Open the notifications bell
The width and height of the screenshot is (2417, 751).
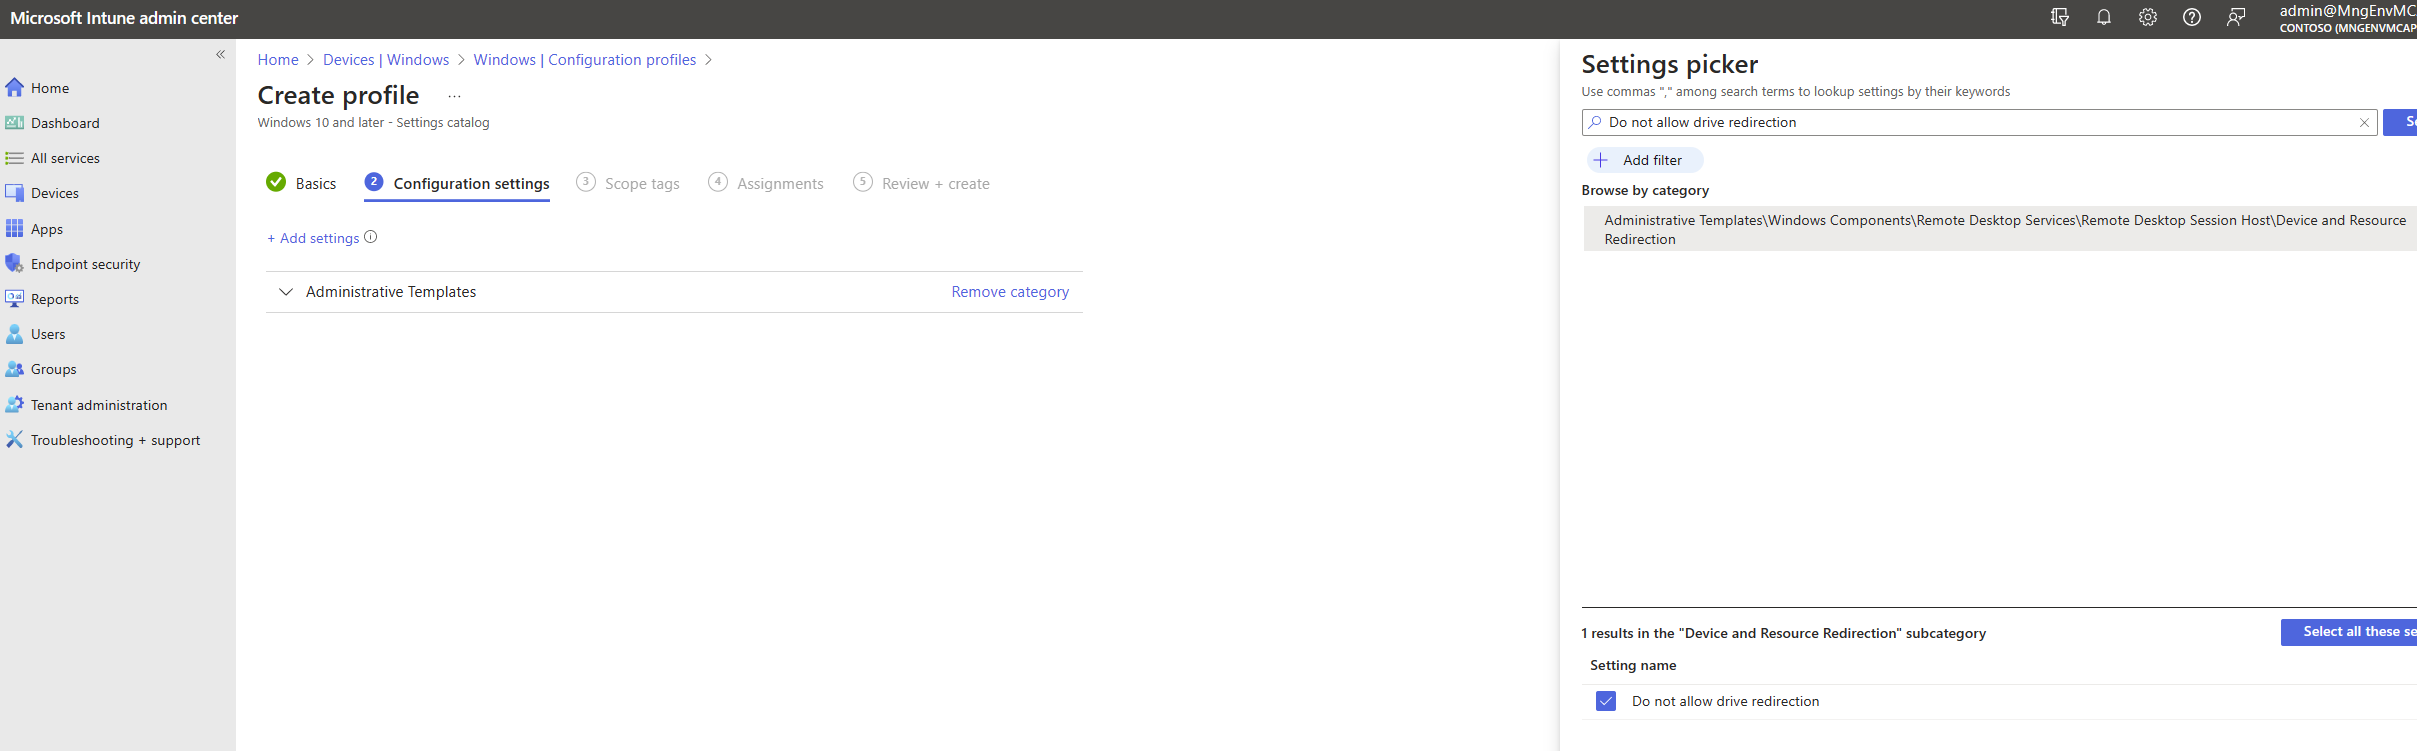click(x=2104, y=17)
